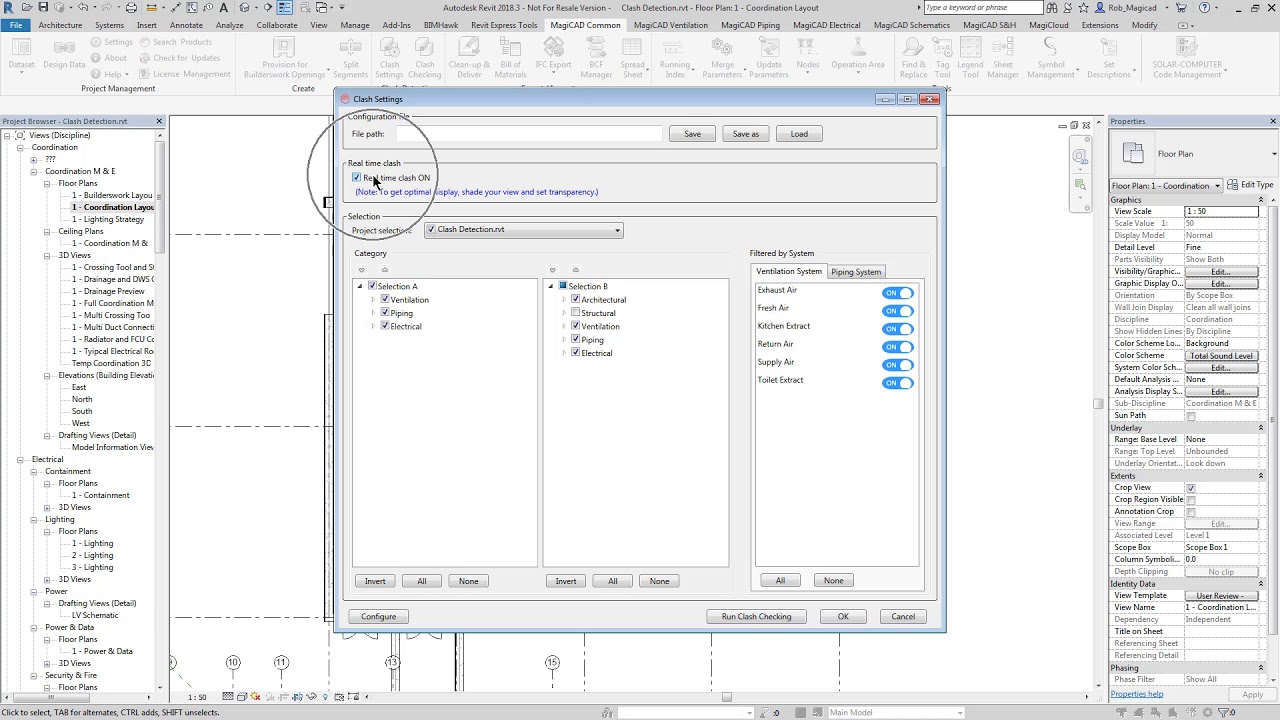The height and width of the screenshot is (720, 1280).
Task: Turn off the Toilet Extract switch
Action: coord(897,383)
